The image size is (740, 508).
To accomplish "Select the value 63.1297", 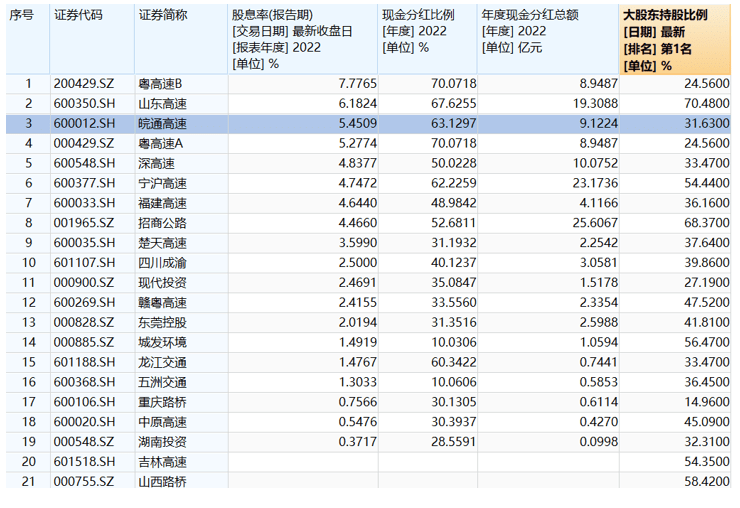I will (x=454, y=124).
